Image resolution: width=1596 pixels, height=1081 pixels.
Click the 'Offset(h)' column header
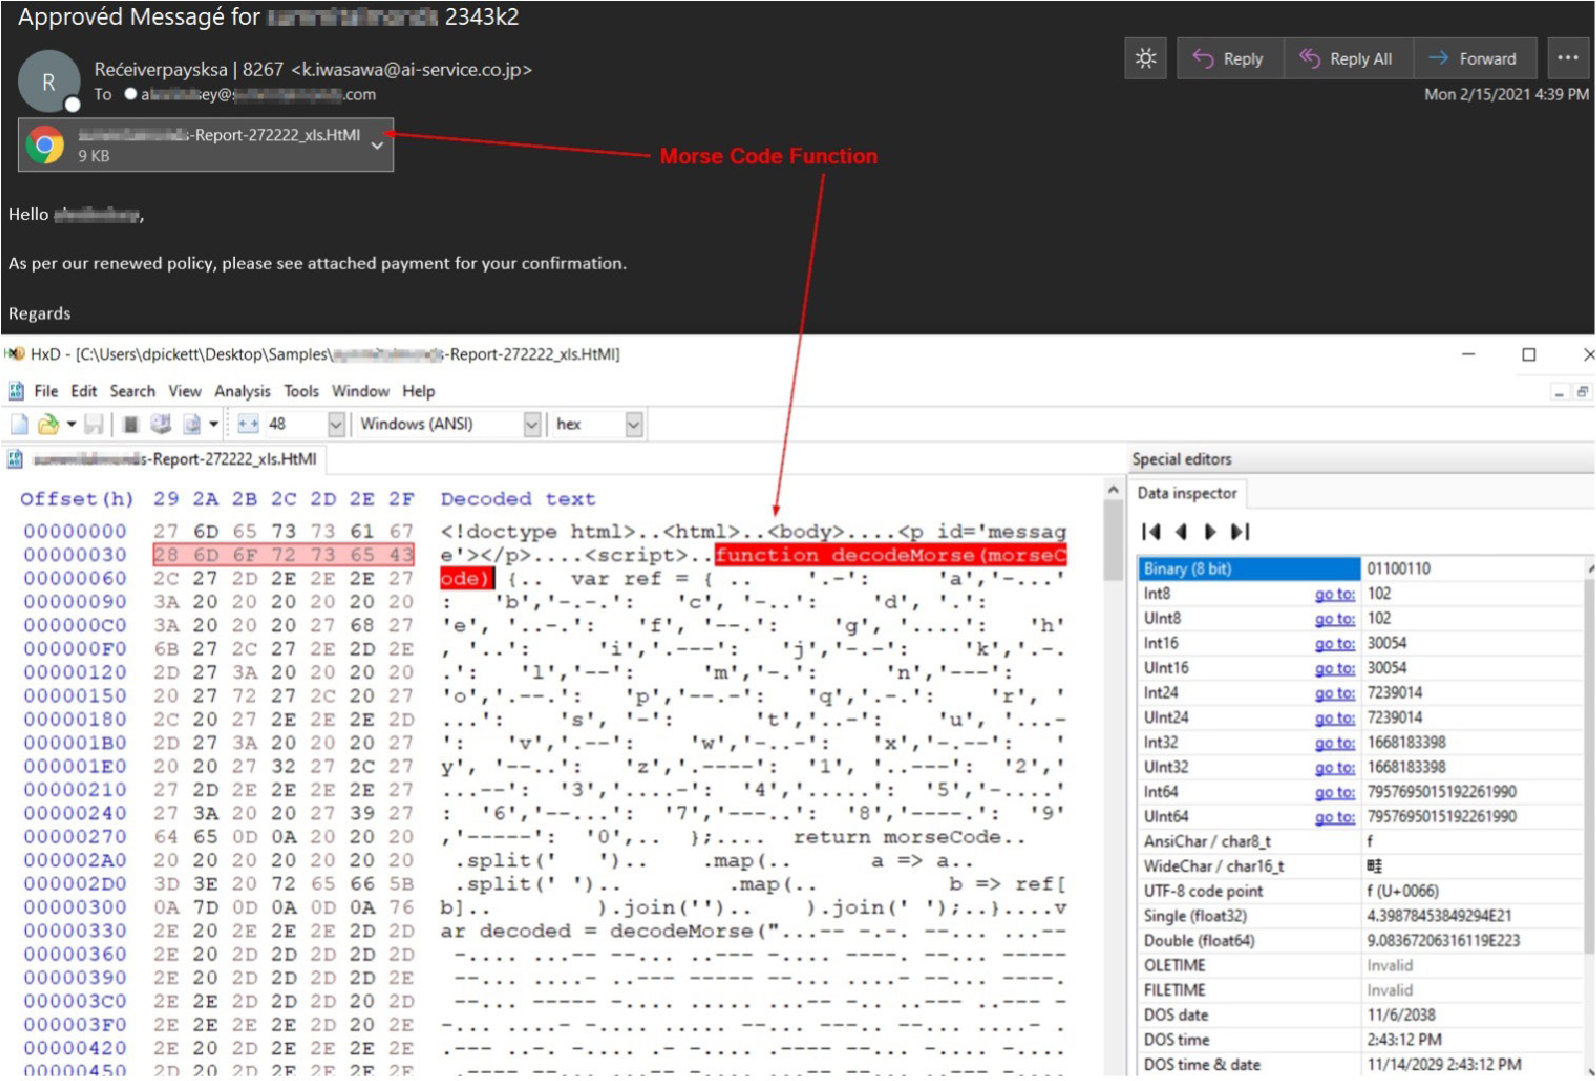tap(76, 499)
